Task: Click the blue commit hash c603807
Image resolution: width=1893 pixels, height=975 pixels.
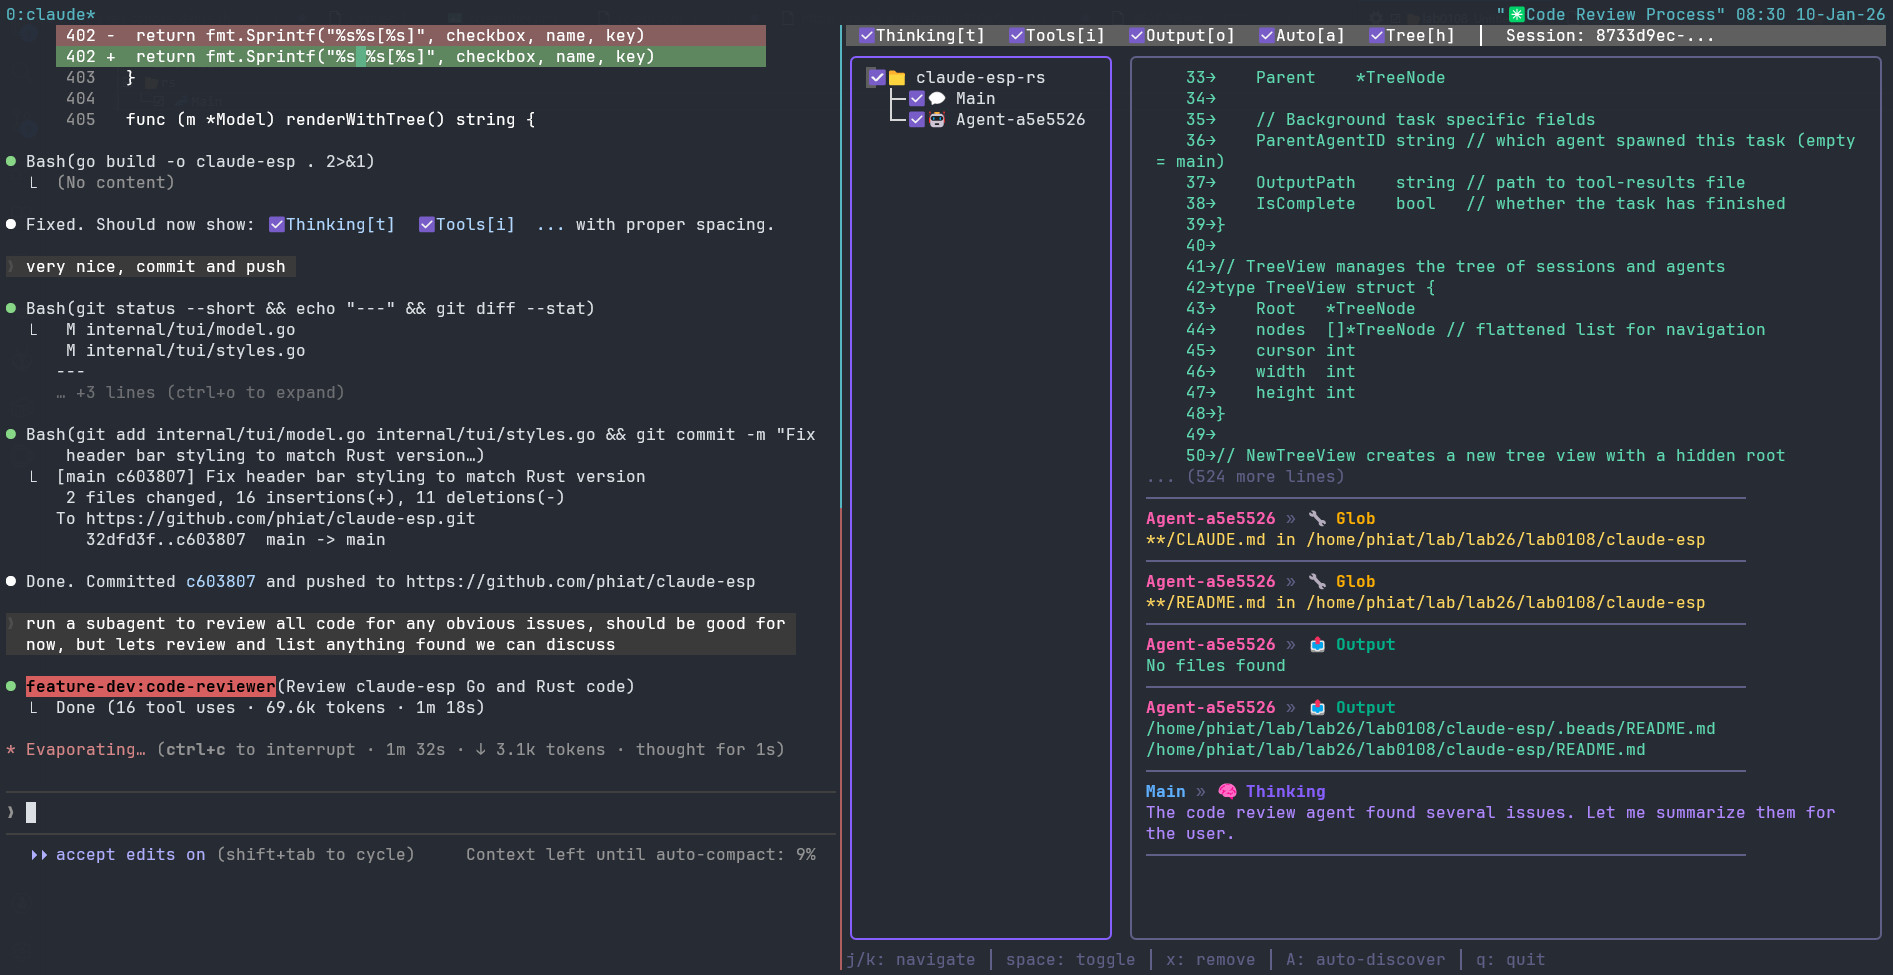Action: [220, 582]
